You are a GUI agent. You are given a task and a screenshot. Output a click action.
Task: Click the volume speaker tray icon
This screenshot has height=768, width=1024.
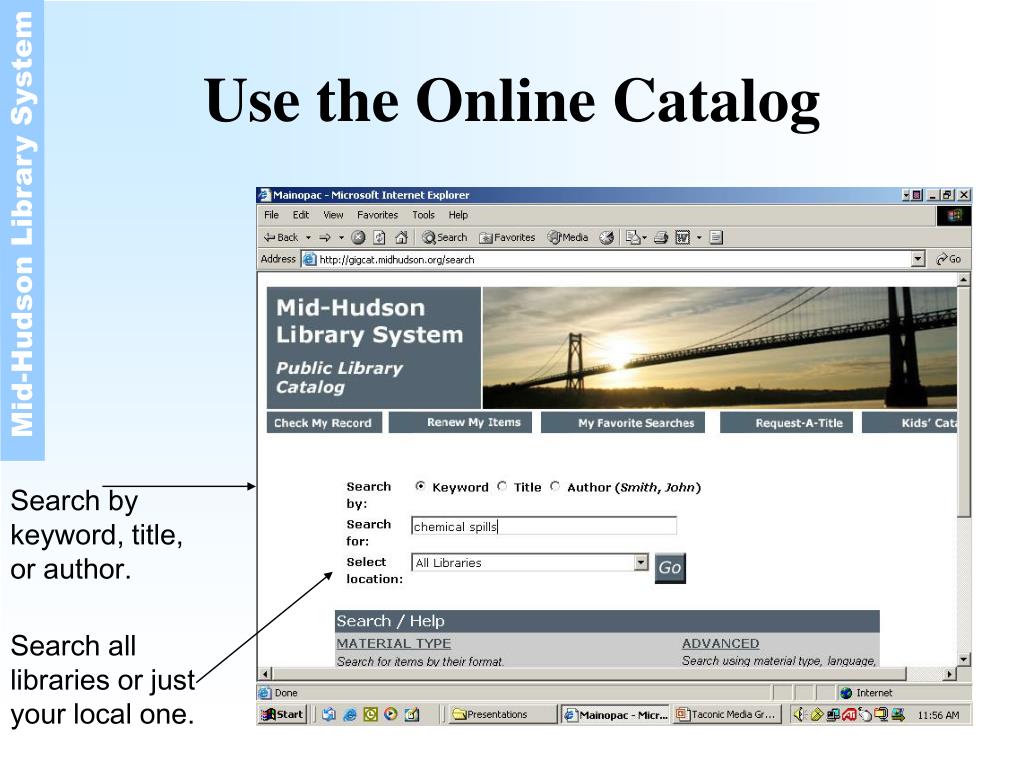(799, 714)
